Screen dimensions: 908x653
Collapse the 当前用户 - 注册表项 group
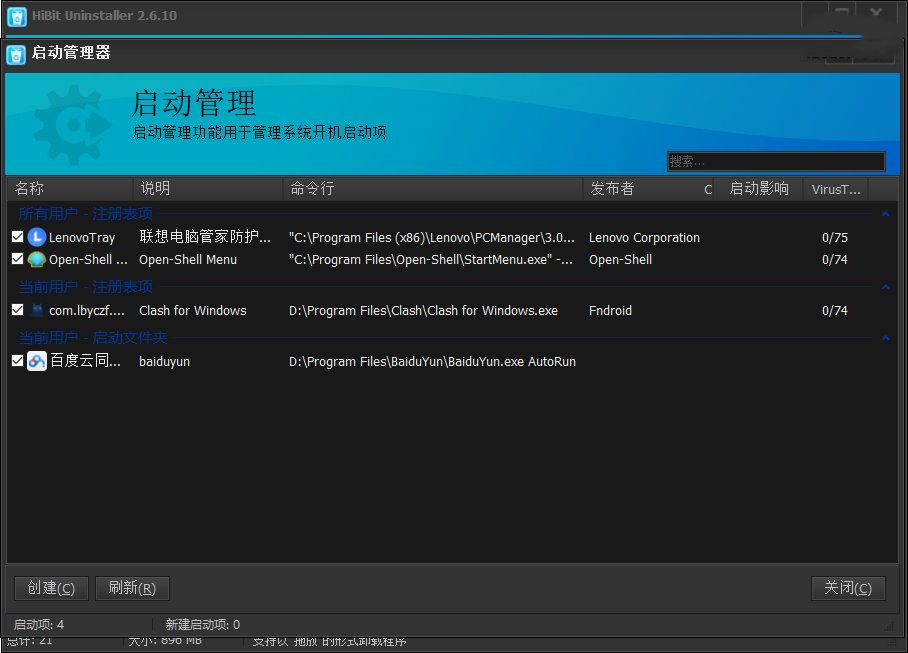pyautogui.click(x=884, y=287)
